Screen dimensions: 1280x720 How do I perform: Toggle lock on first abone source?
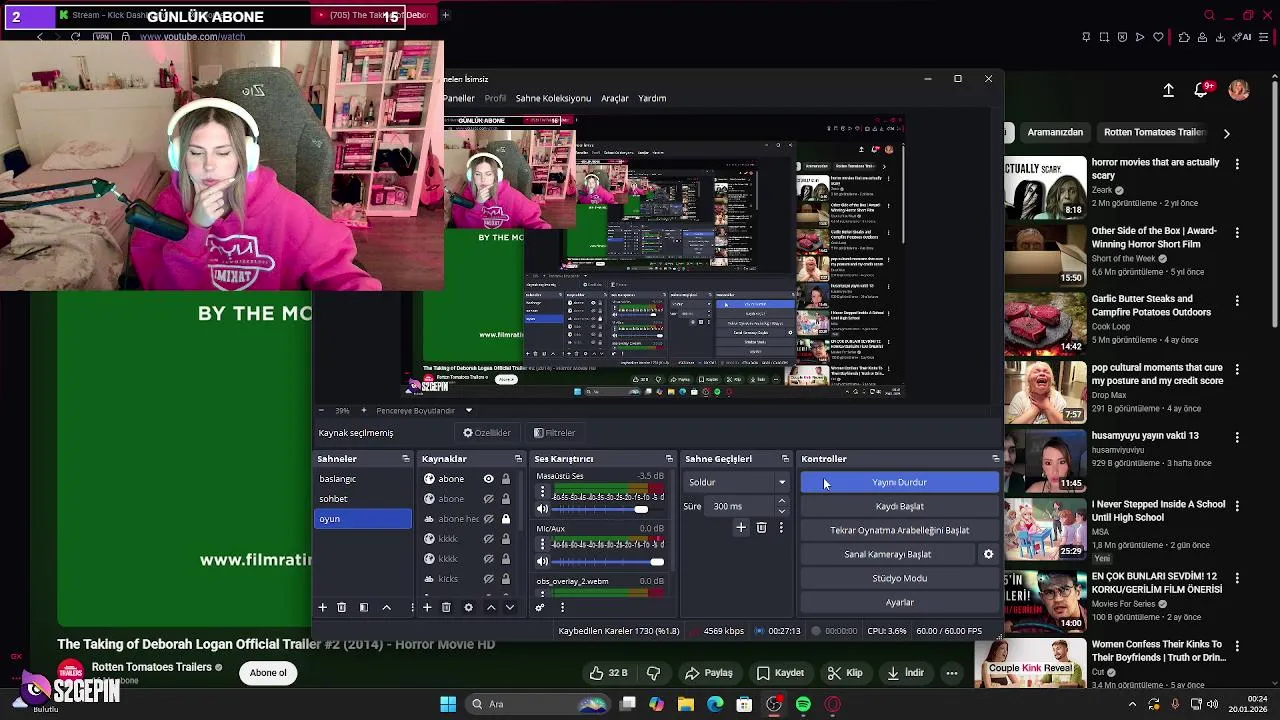[x=505, y=479]
